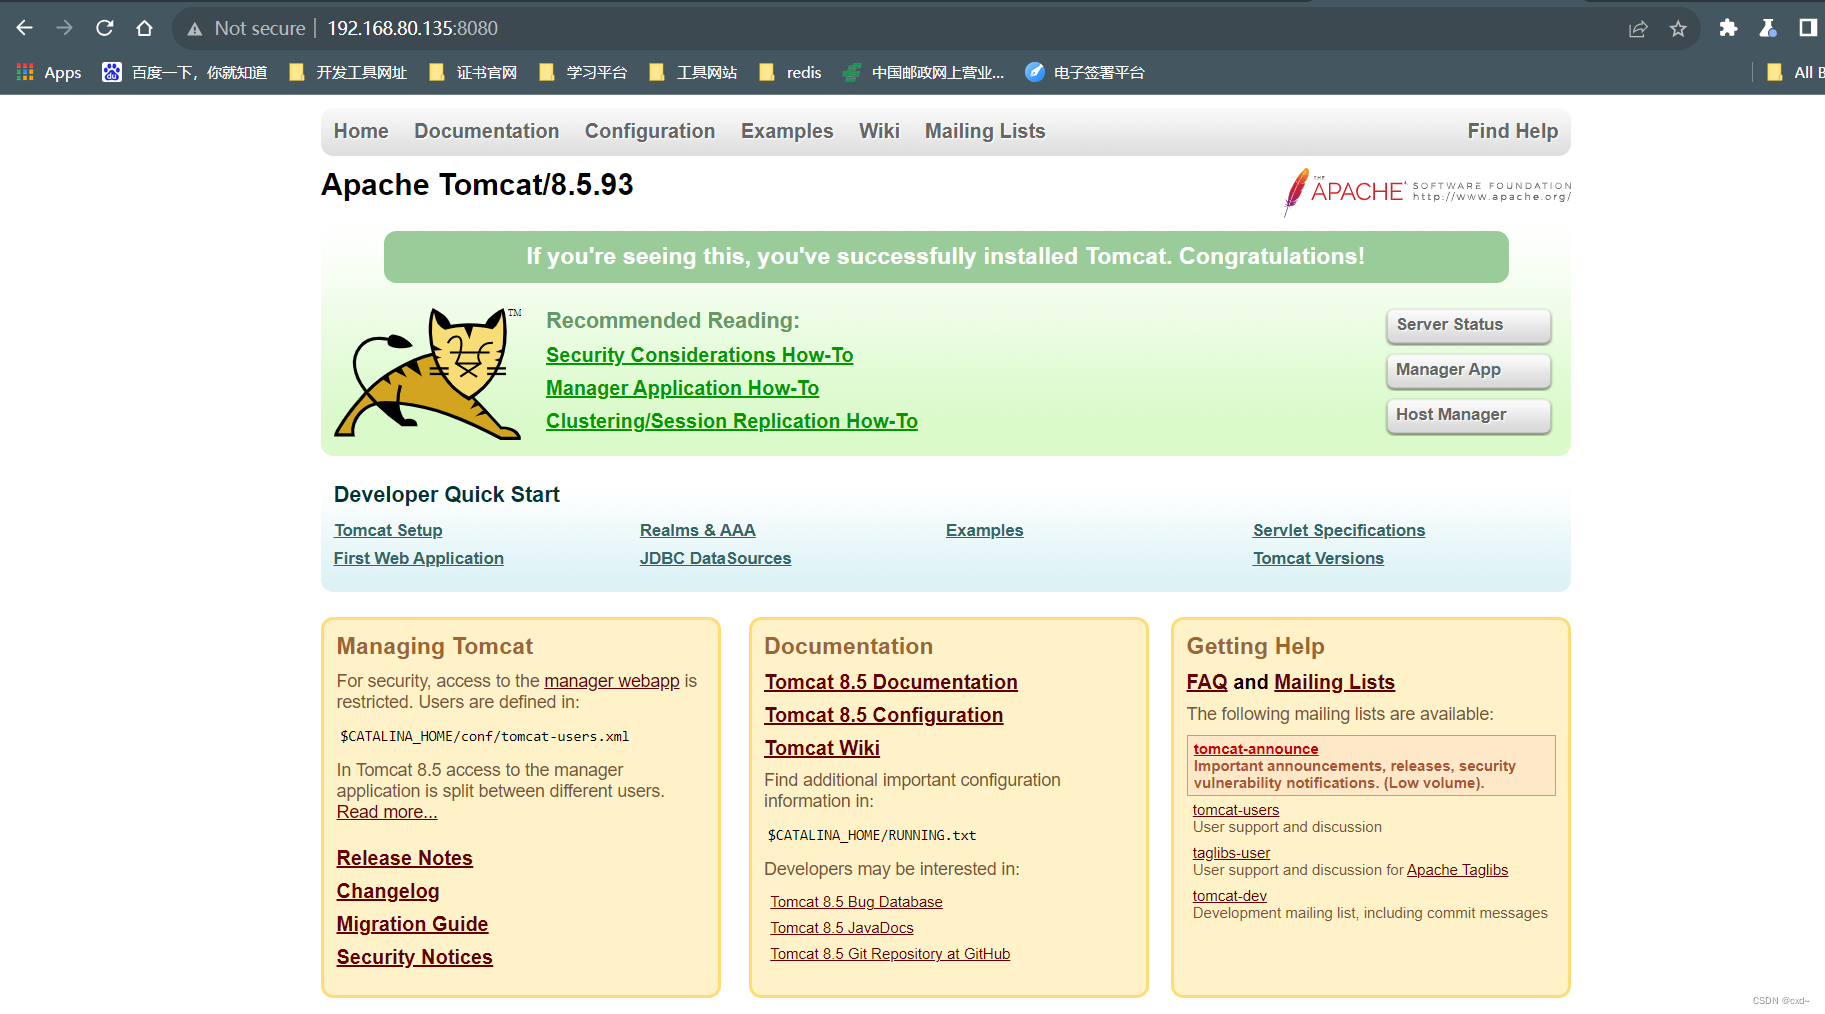Open Manager Application How-To link
Viewport: 1825px width, 1014px height.
point(682,388)
